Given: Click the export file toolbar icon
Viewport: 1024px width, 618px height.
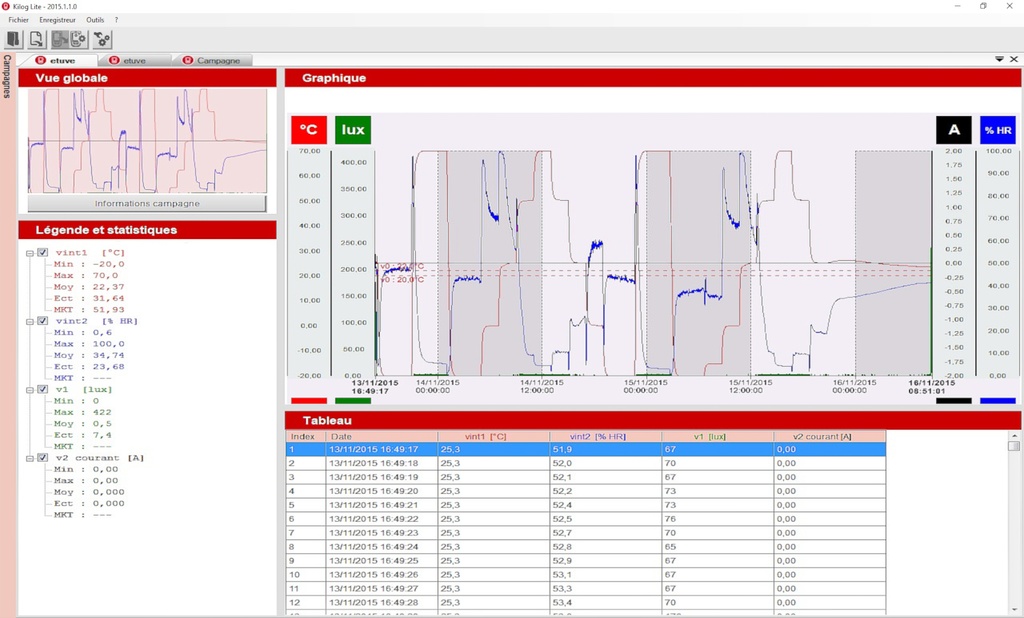Looking at the screenshot, I should click(37, 39).
